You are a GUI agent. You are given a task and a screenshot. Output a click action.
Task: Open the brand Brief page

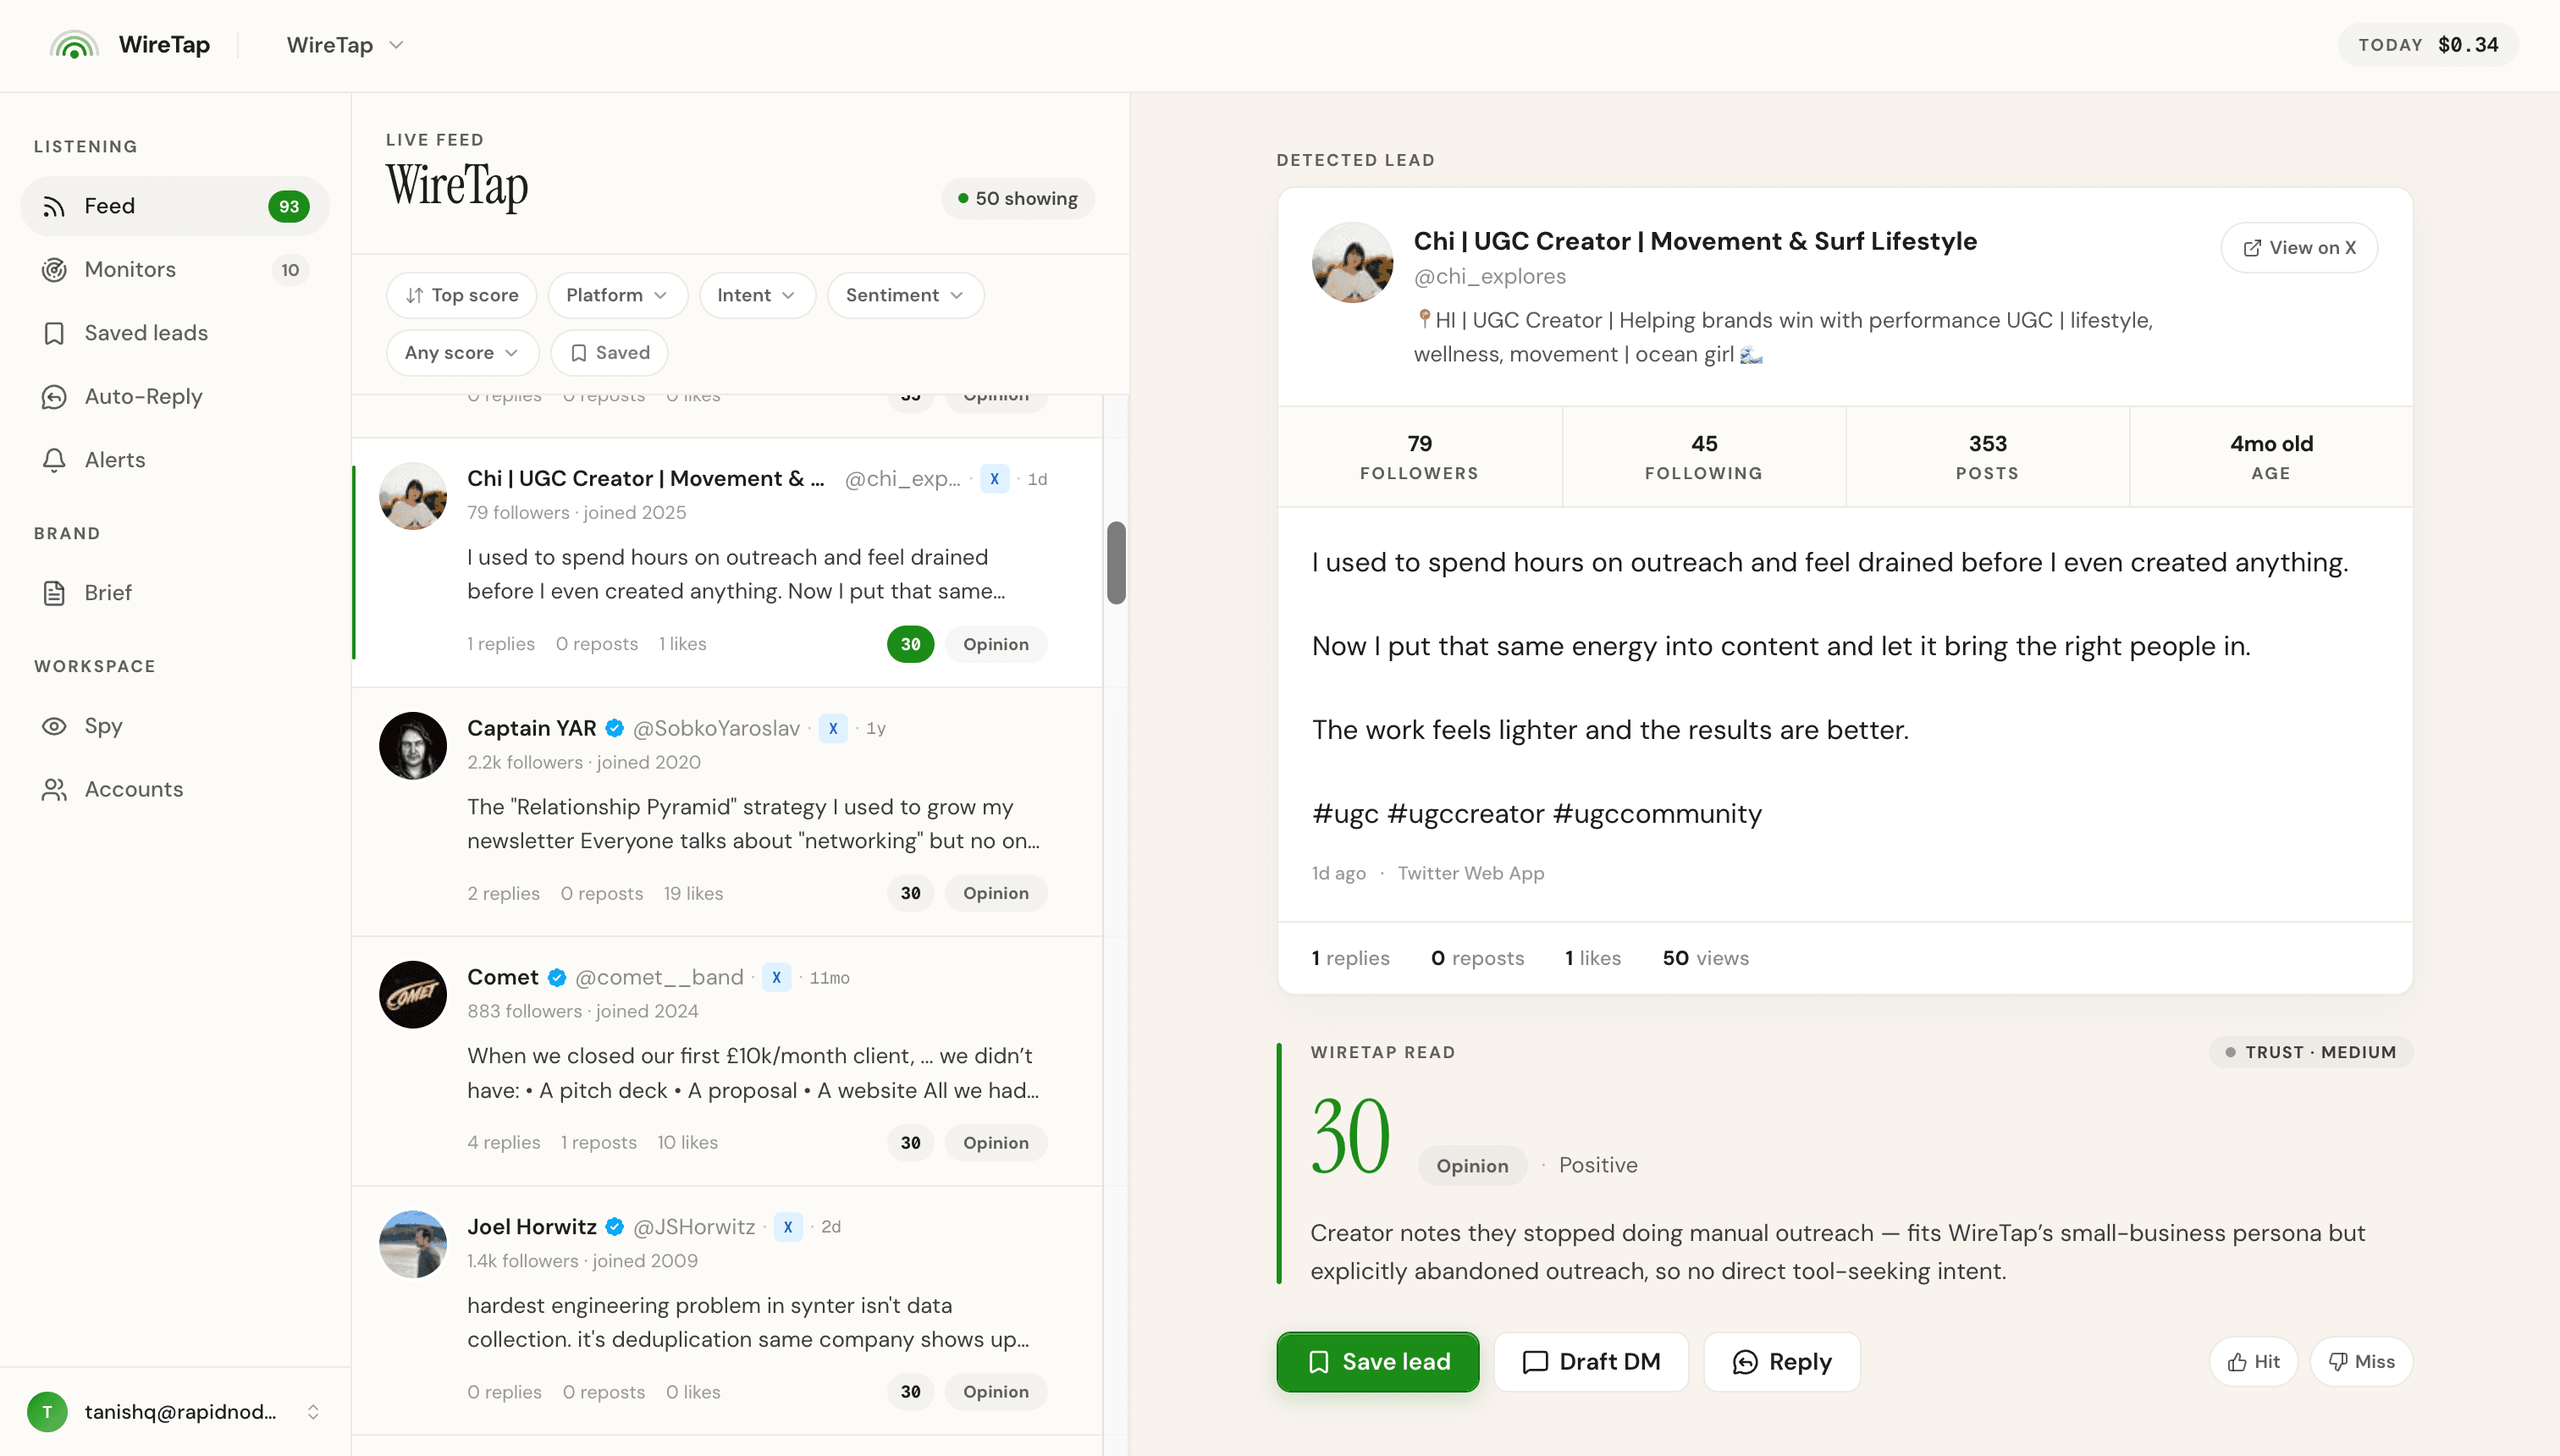(175, 593)
